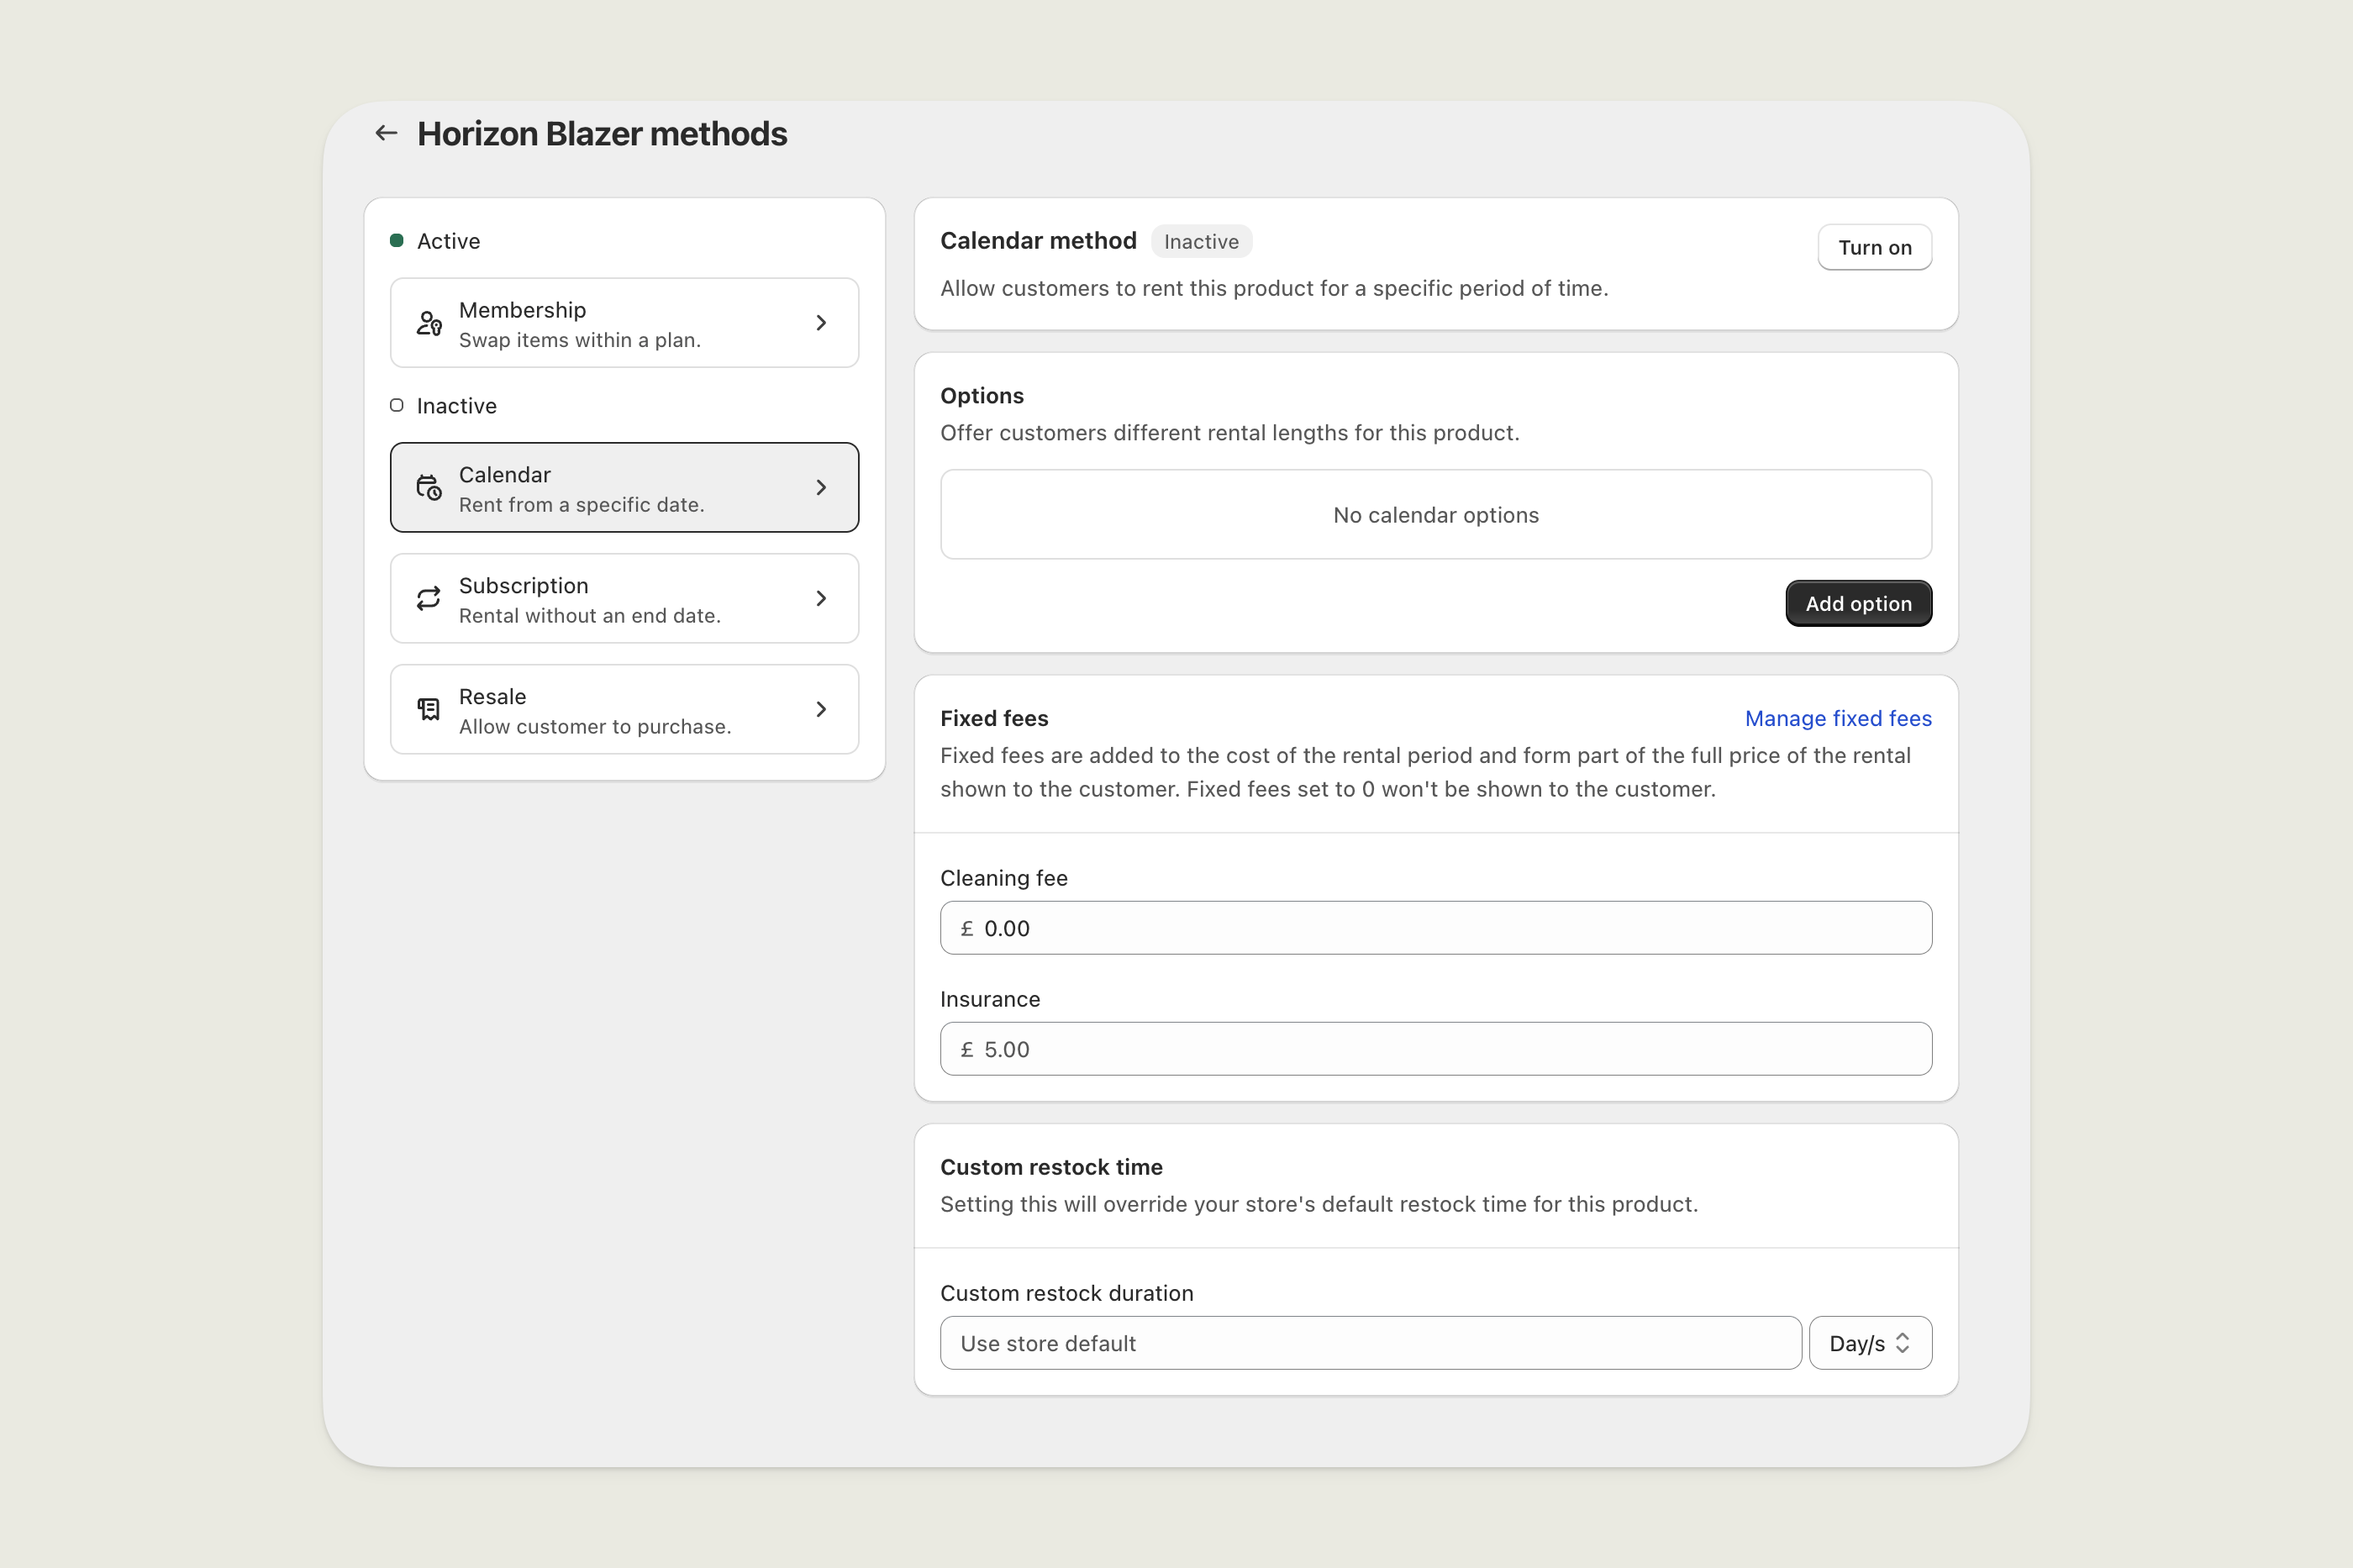The height and width of the screenshot is (1568, 2353).
Task: Click the Resale receipt icon
Action: tap(429, 710)
